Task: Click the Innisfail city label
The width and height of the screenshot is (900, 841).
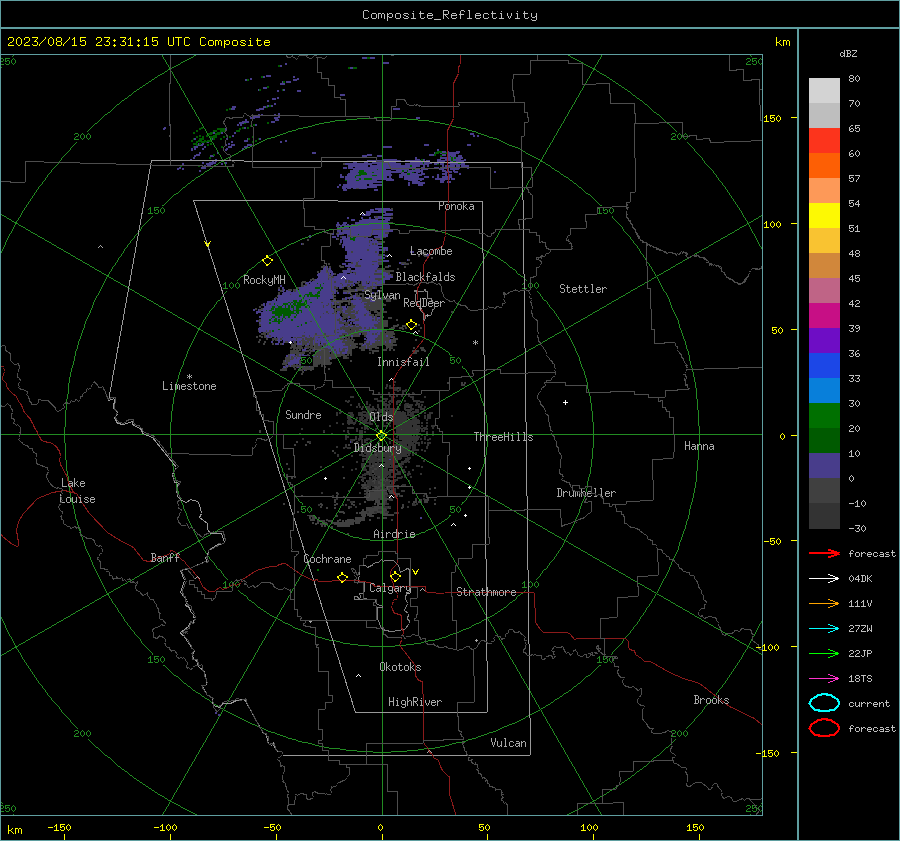Action: (x=403, y=362)
